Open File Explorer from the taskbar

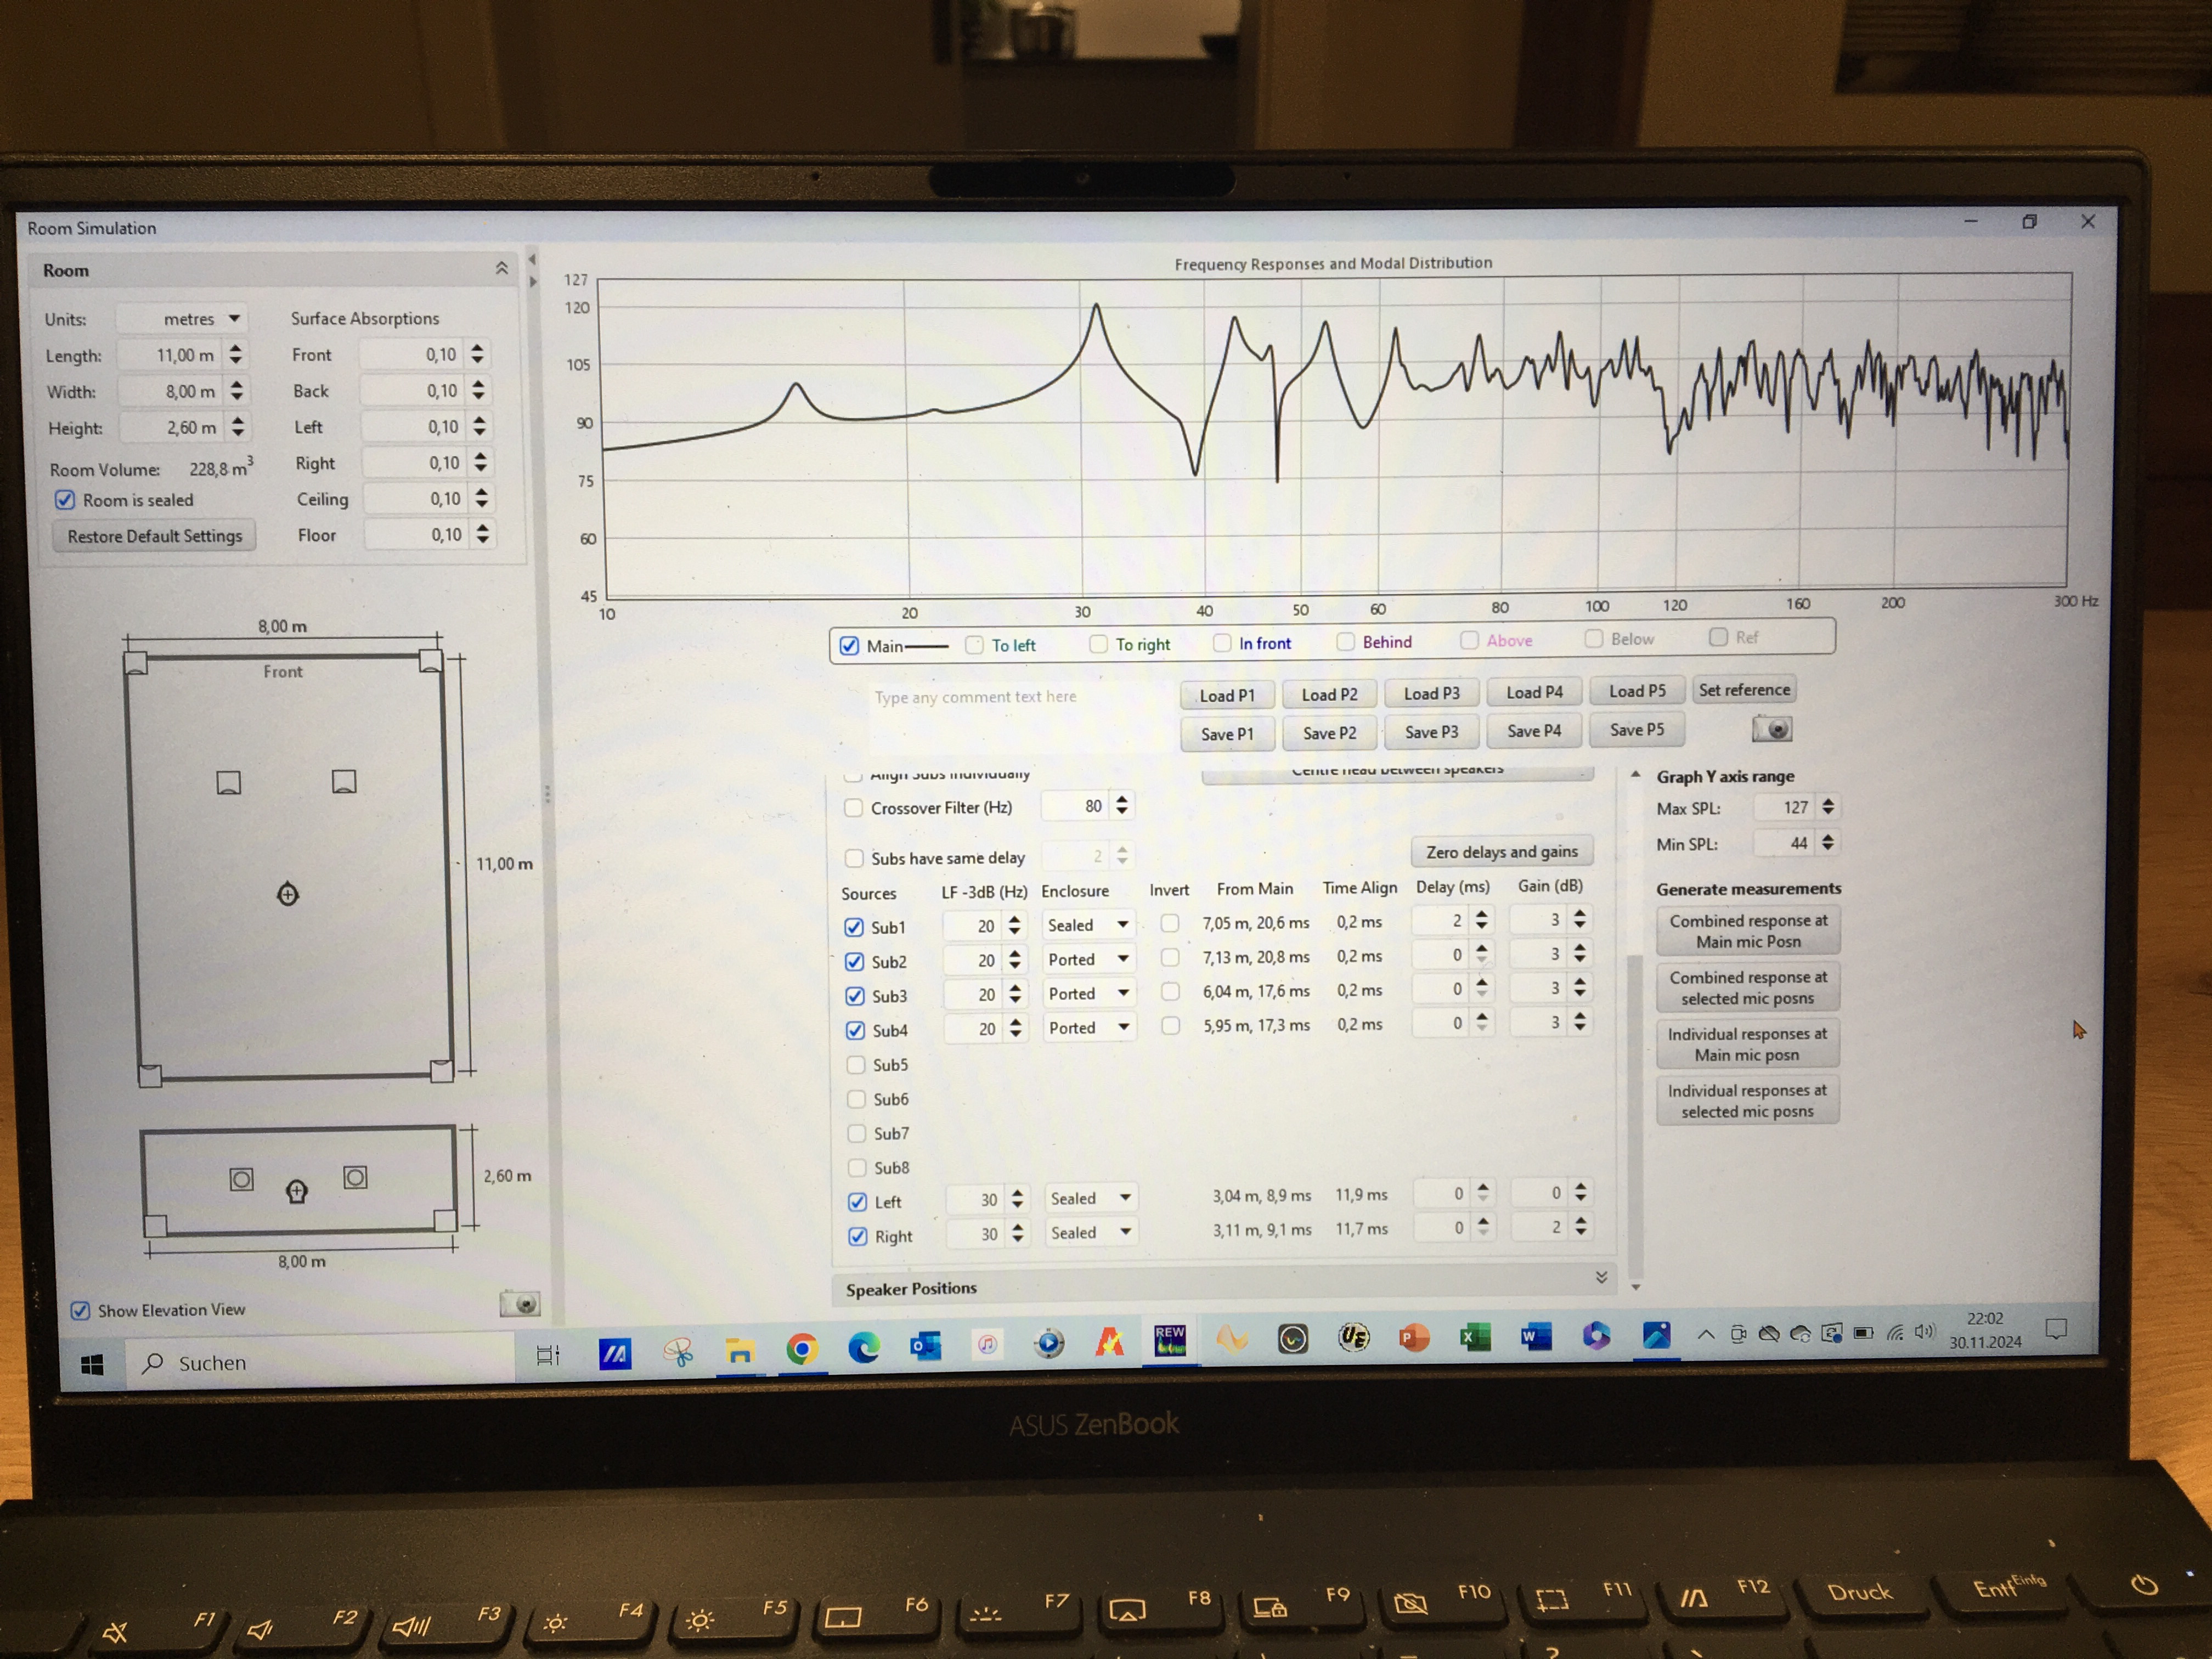740,1351
